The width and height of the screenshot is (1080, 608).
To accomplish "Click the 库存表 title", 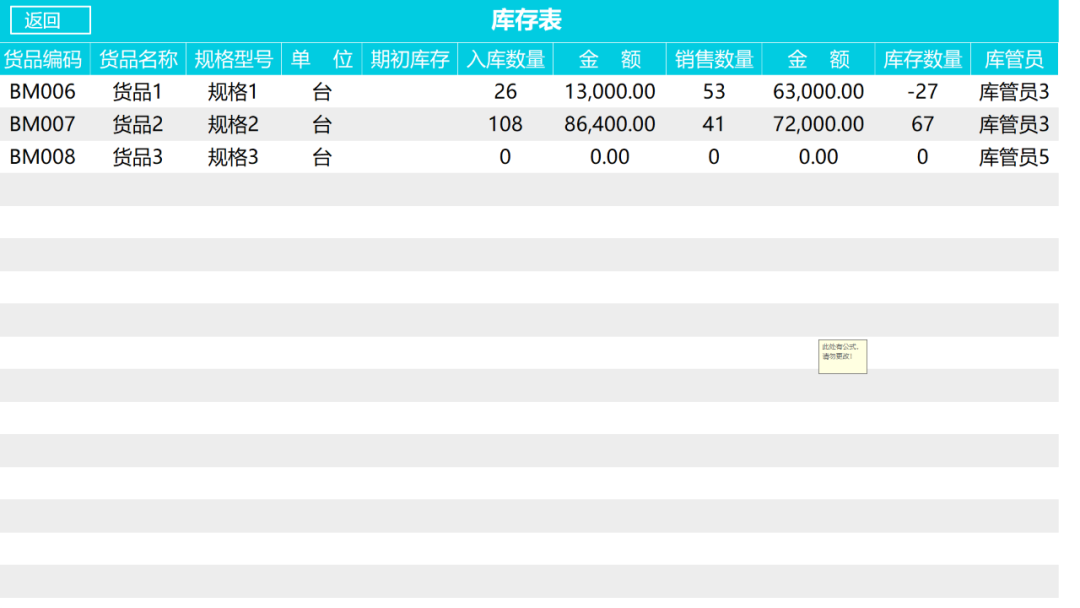I will pyautogui.click(x=526, y=20).
